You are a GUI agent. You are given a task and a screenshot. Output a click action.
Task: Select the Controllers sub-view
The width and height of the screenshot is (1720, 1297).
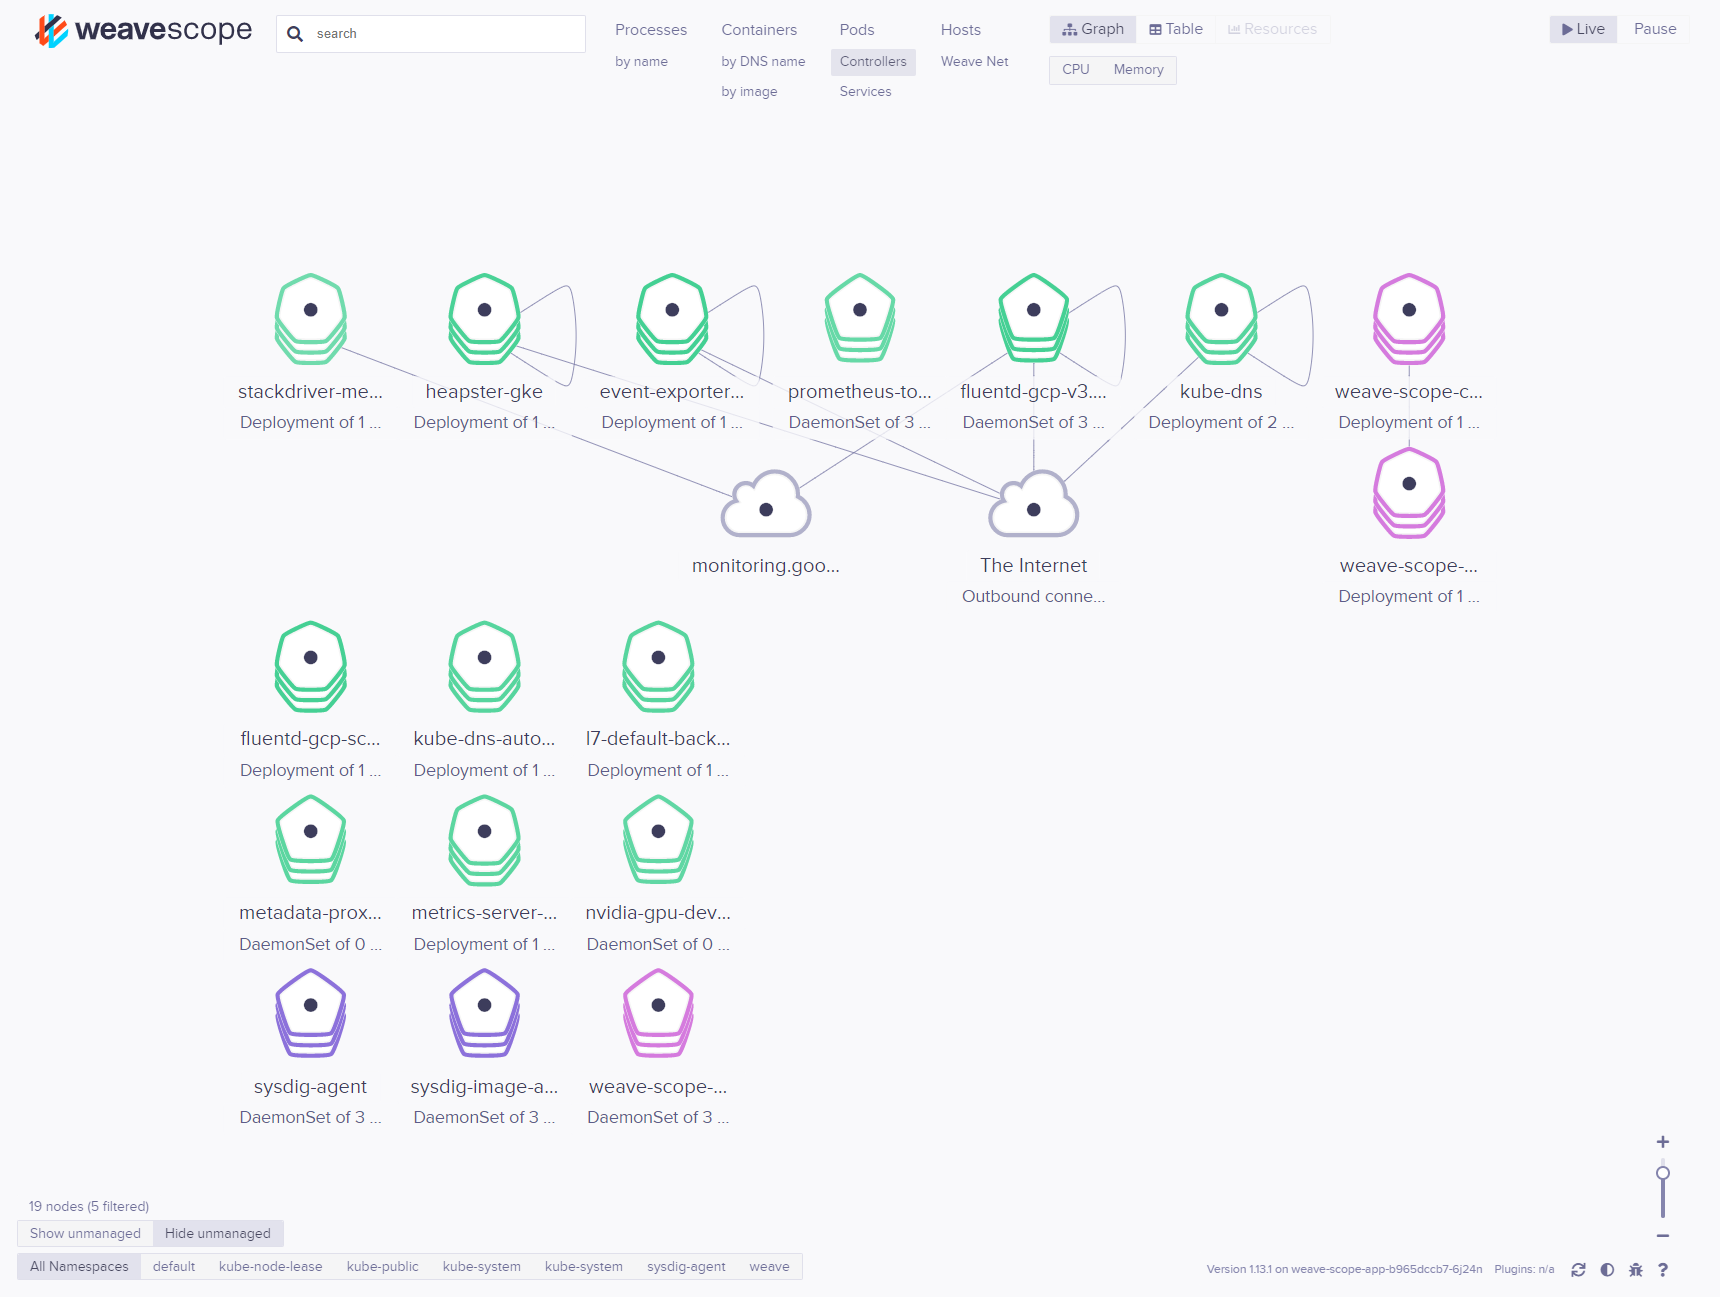(x=873, y=61)
